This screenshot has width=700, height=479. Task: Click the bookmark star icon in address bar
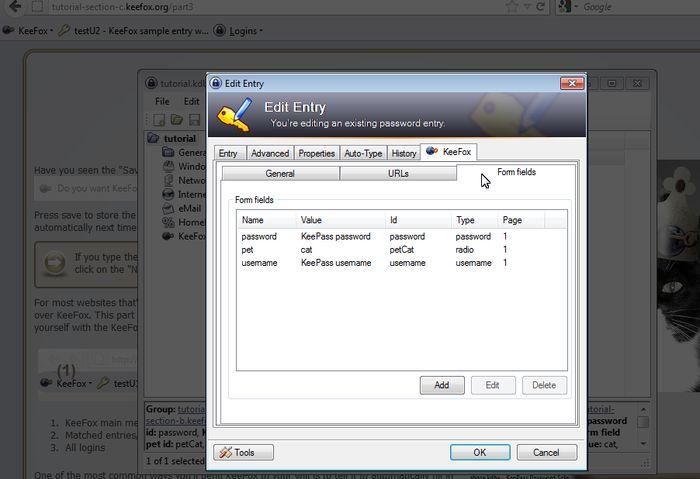point(512,6)
